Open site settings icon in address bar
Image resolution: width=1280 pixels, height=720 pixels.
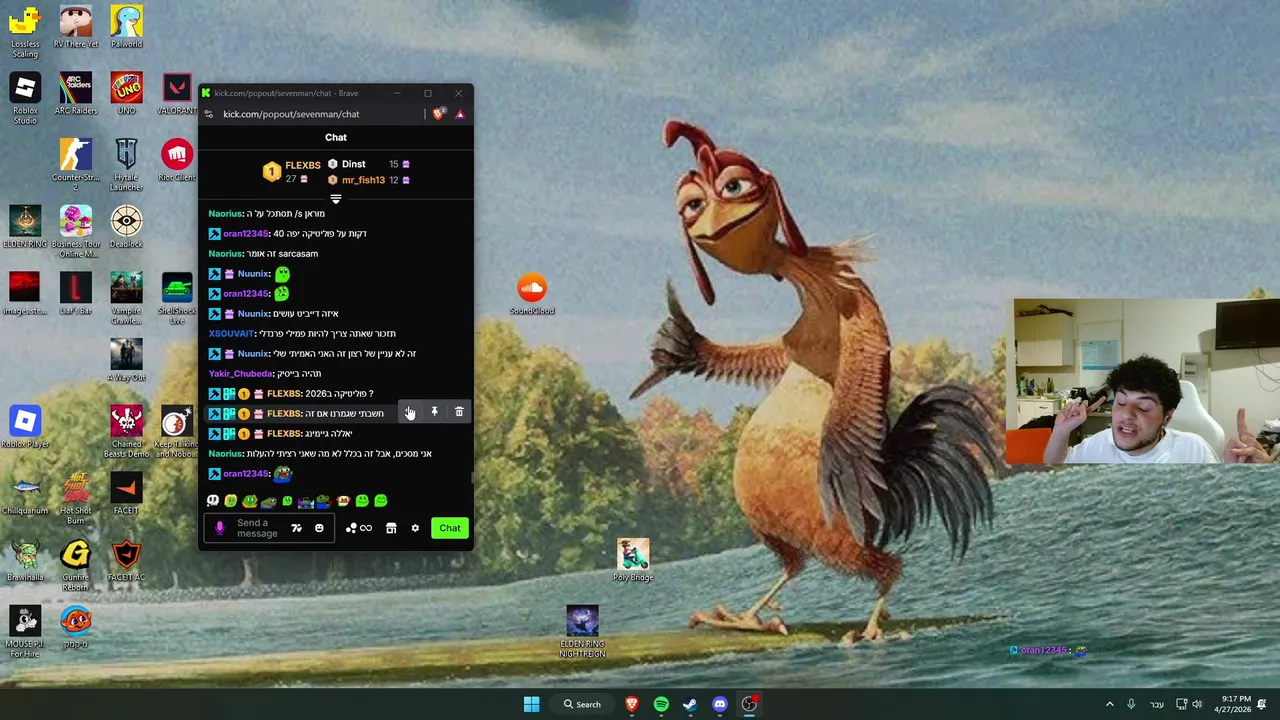[208, 114]
